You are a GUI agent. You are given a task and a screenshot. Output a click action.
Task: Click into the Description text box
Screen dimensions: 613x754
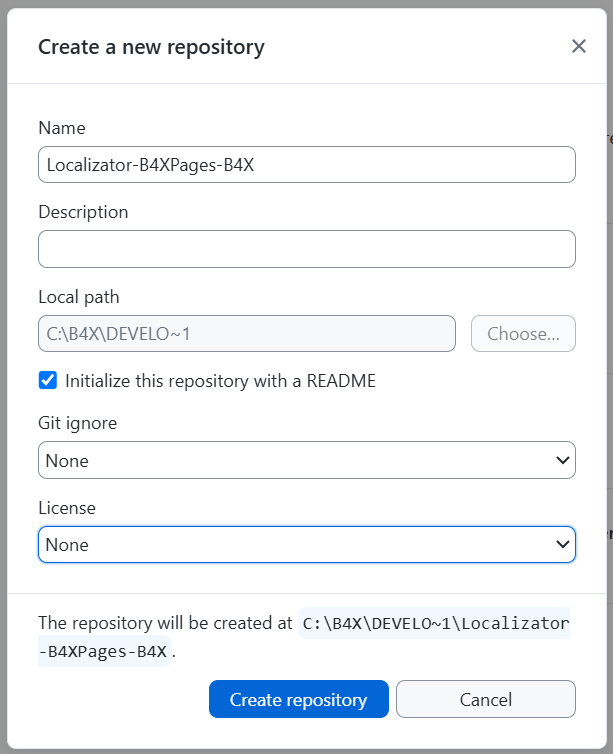coord(306,249)
